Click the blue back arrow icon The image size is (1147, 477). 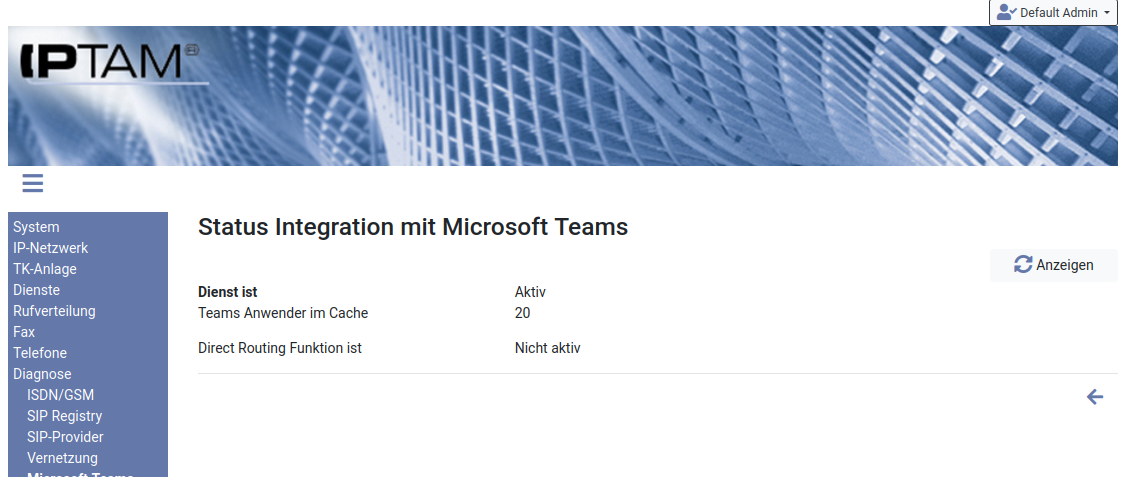coord(1095,397)
